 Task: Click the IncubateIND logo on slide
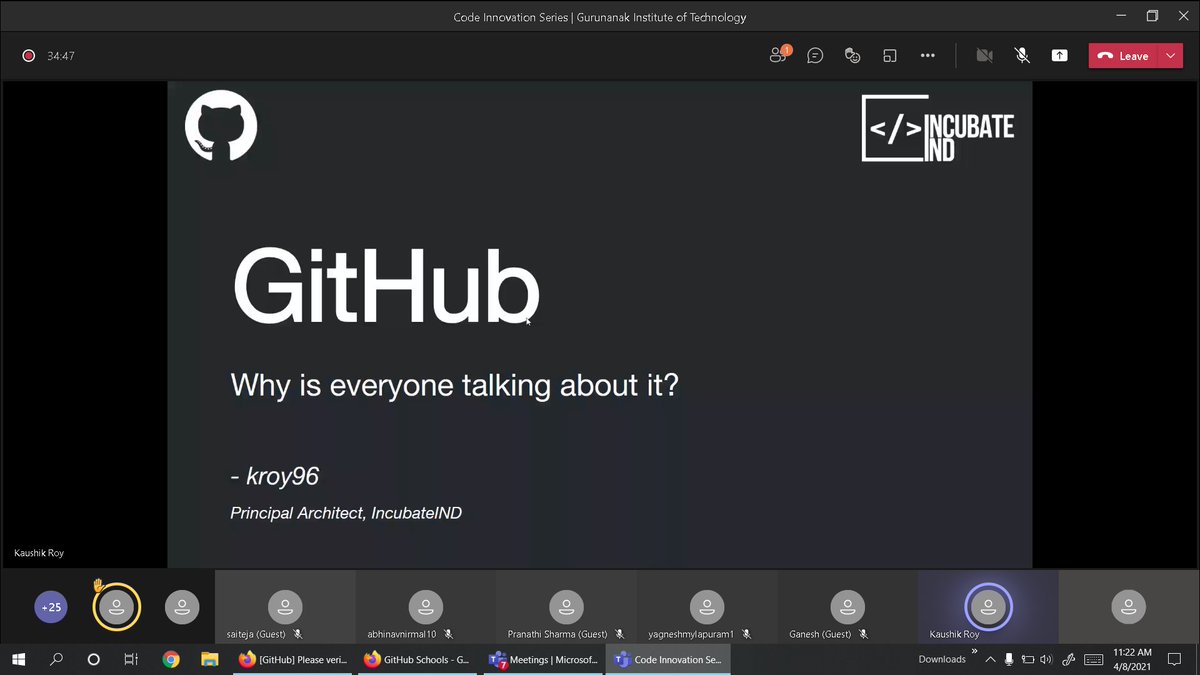(938, 128)
